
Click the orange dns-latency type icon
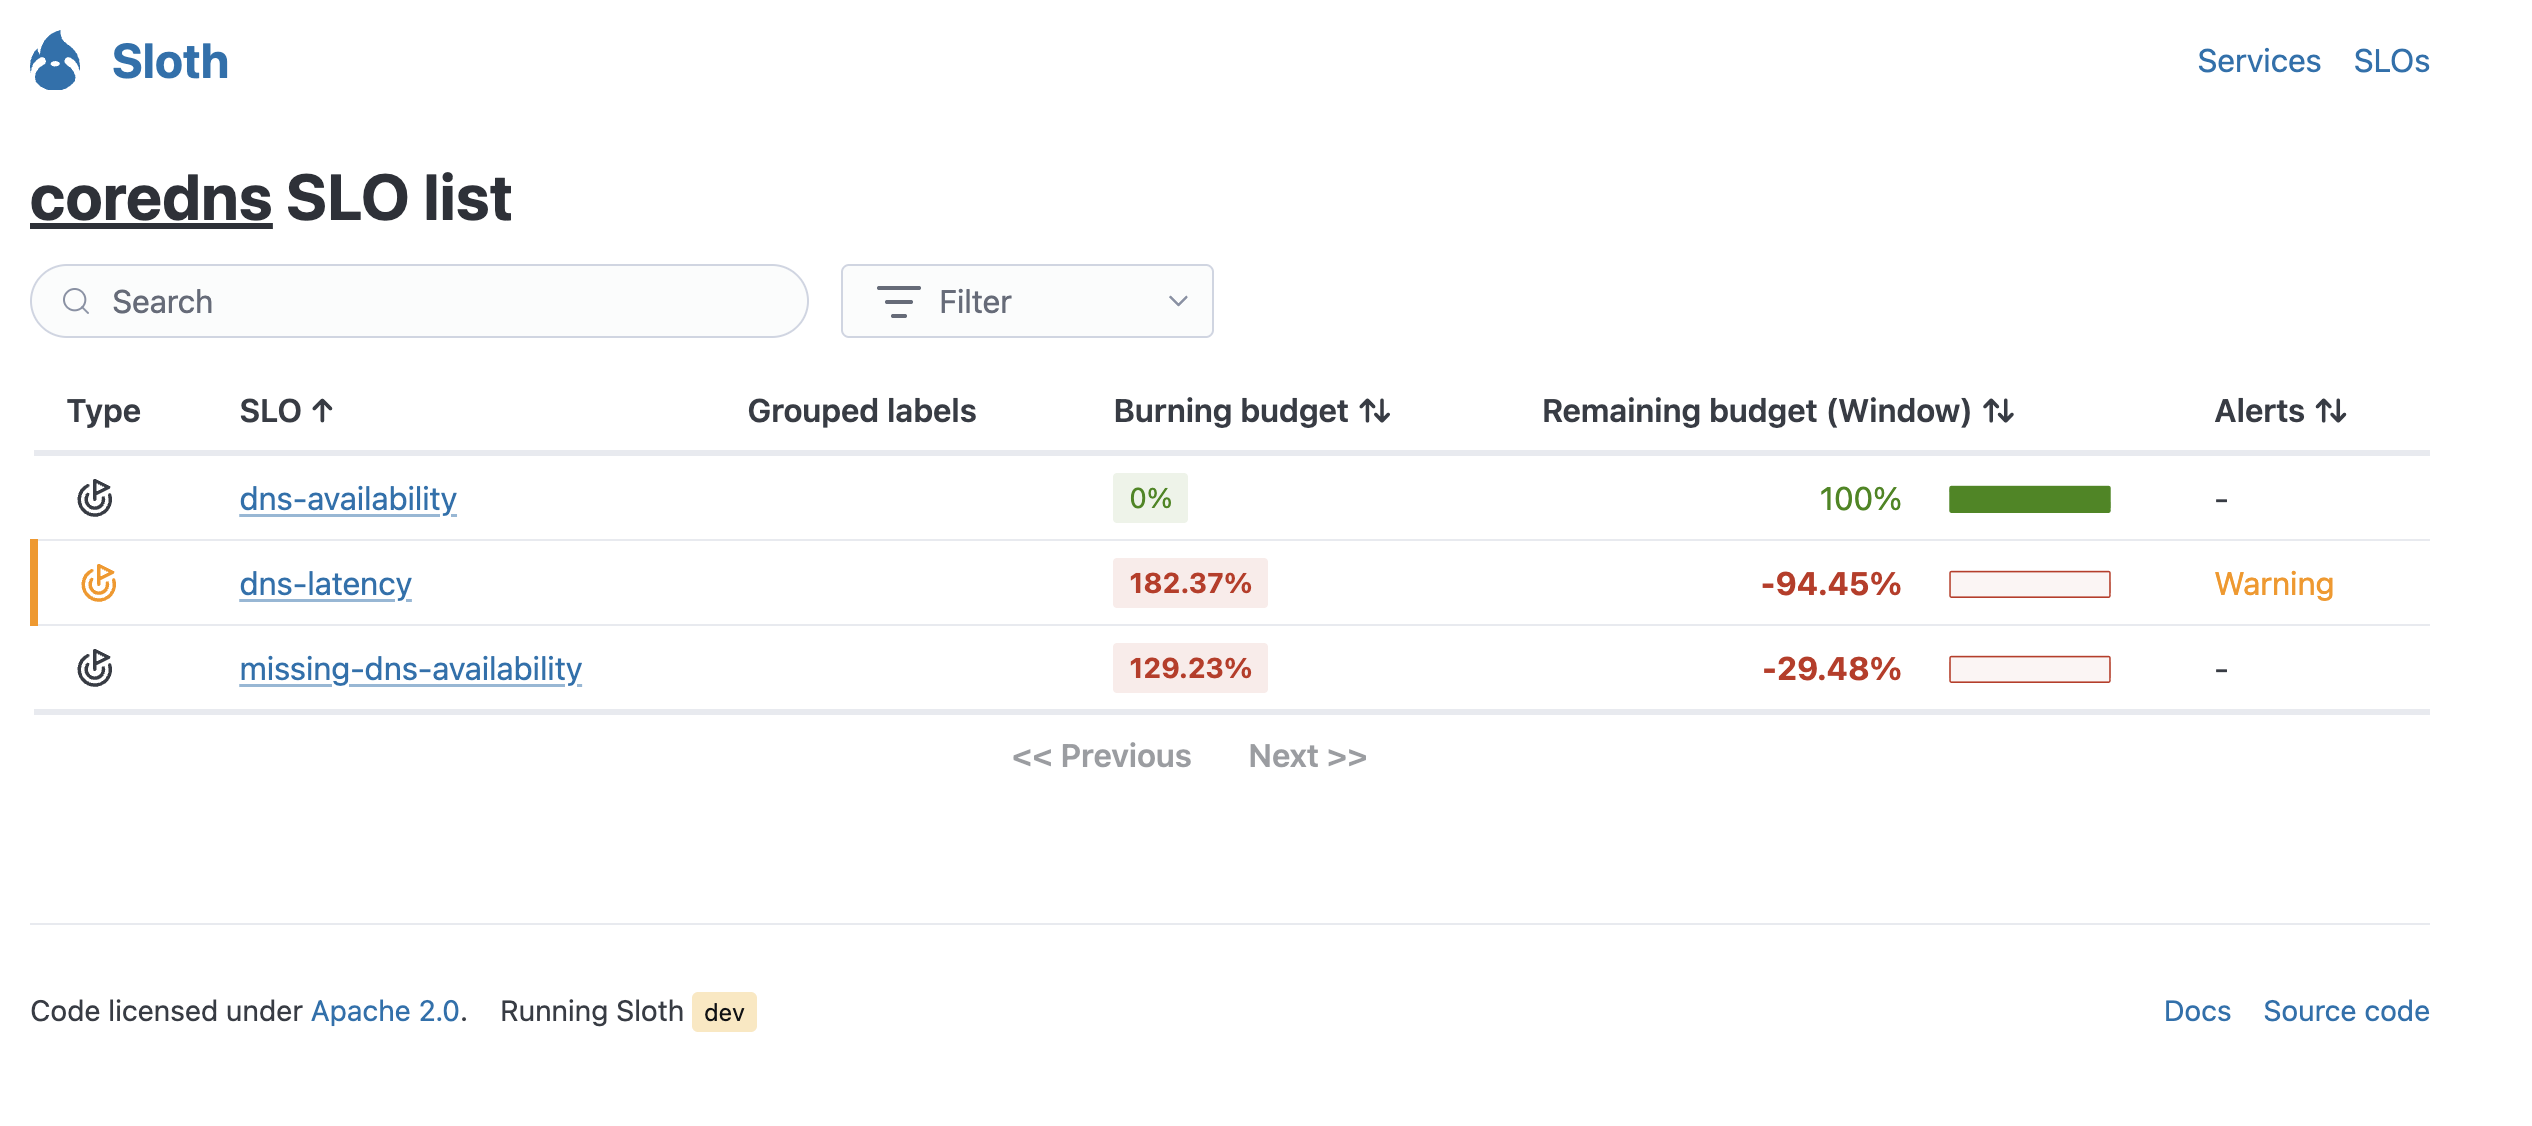[x=98, y=583]
